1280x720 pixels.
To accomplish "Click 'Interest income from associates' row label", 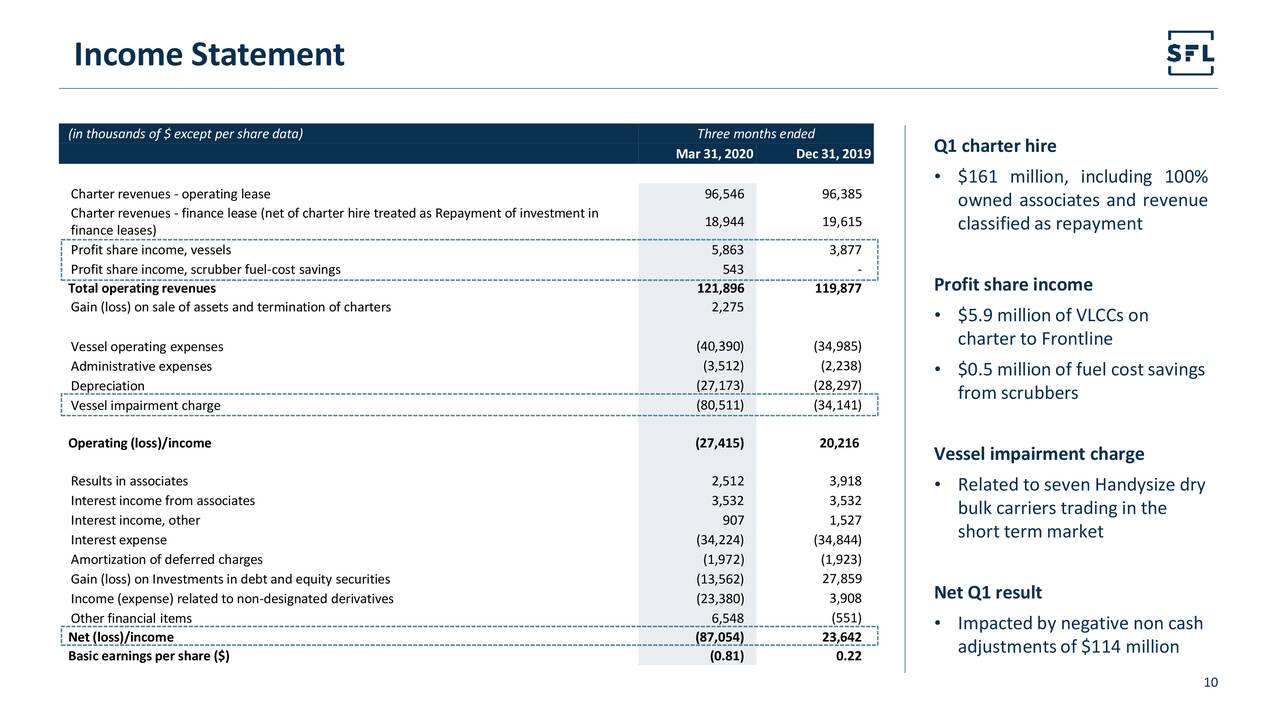I will pyautogui.click(x=162, y=500).
